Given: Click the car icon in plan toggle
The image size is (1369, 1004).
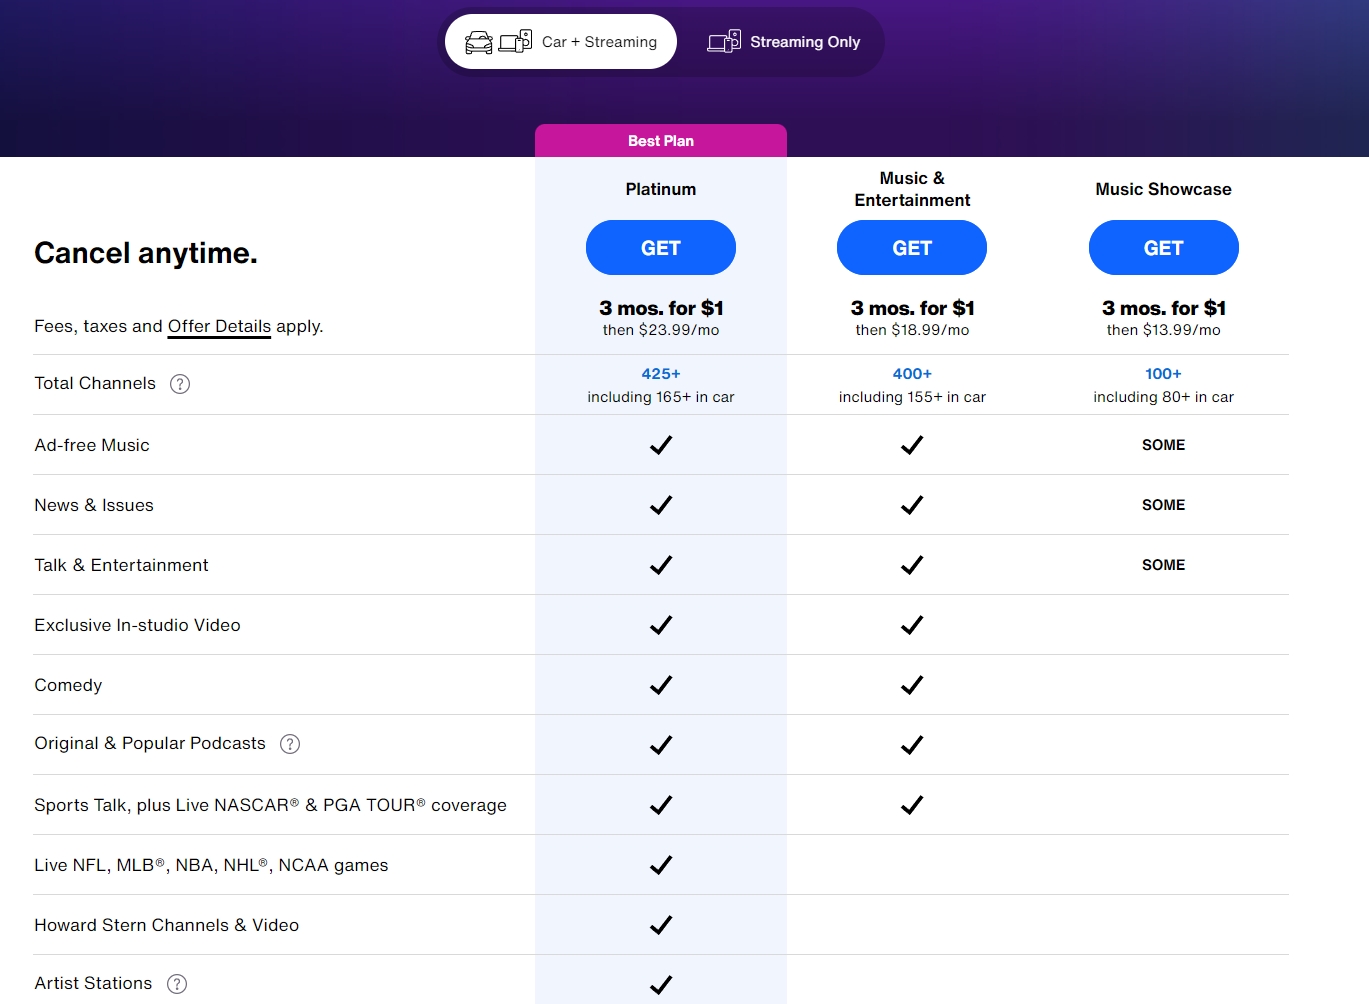Looking at the screenshot, I should click(x=479, y=42).
